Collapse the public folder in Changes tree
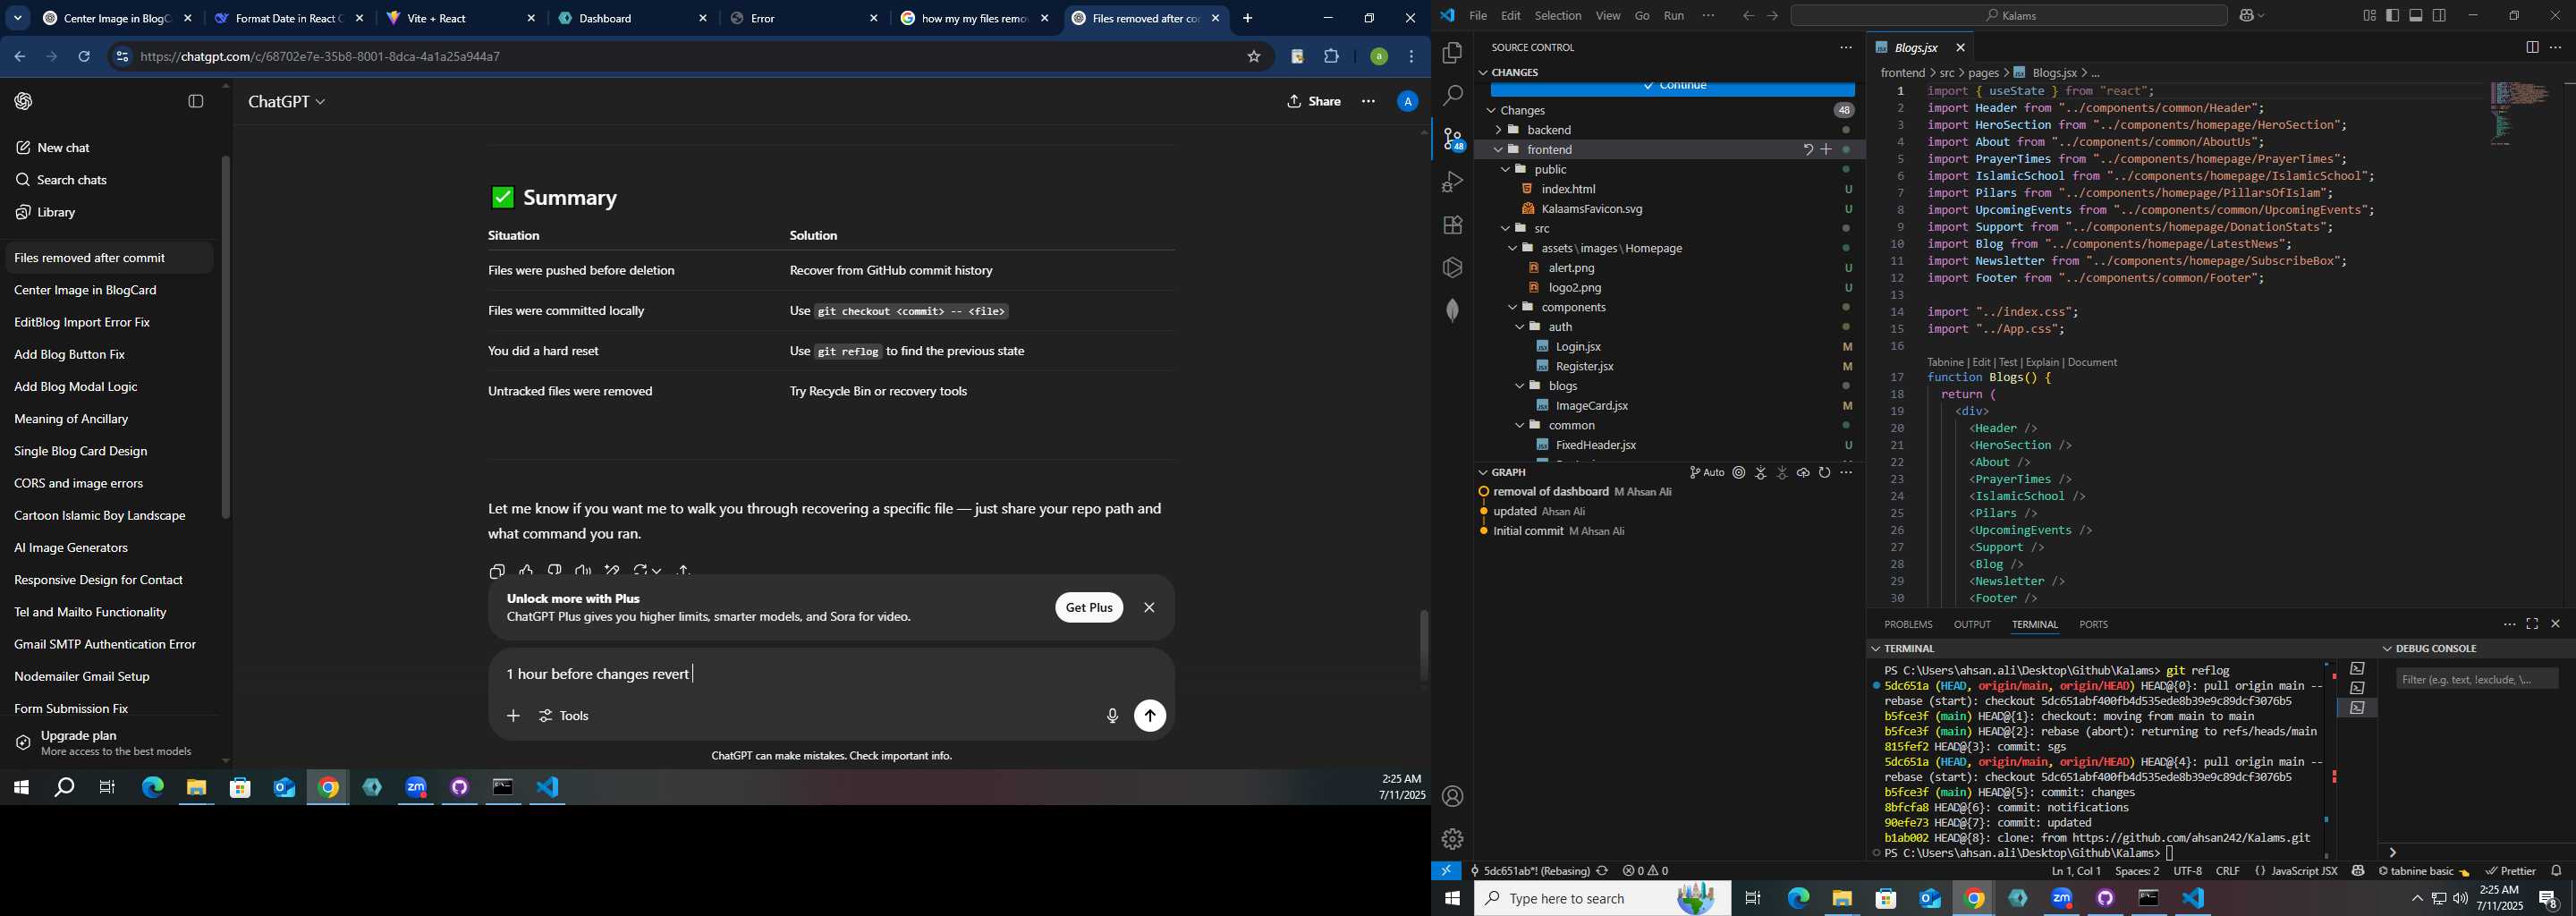2576x916 pixels. [1505, 170]
